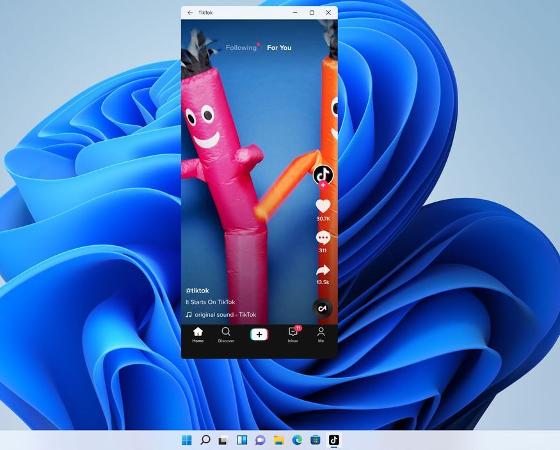Image resolution: width=560 pixels, height=450 pixels.
Task: Open the TikTok creator profile avatar
Action: (323, 174)
